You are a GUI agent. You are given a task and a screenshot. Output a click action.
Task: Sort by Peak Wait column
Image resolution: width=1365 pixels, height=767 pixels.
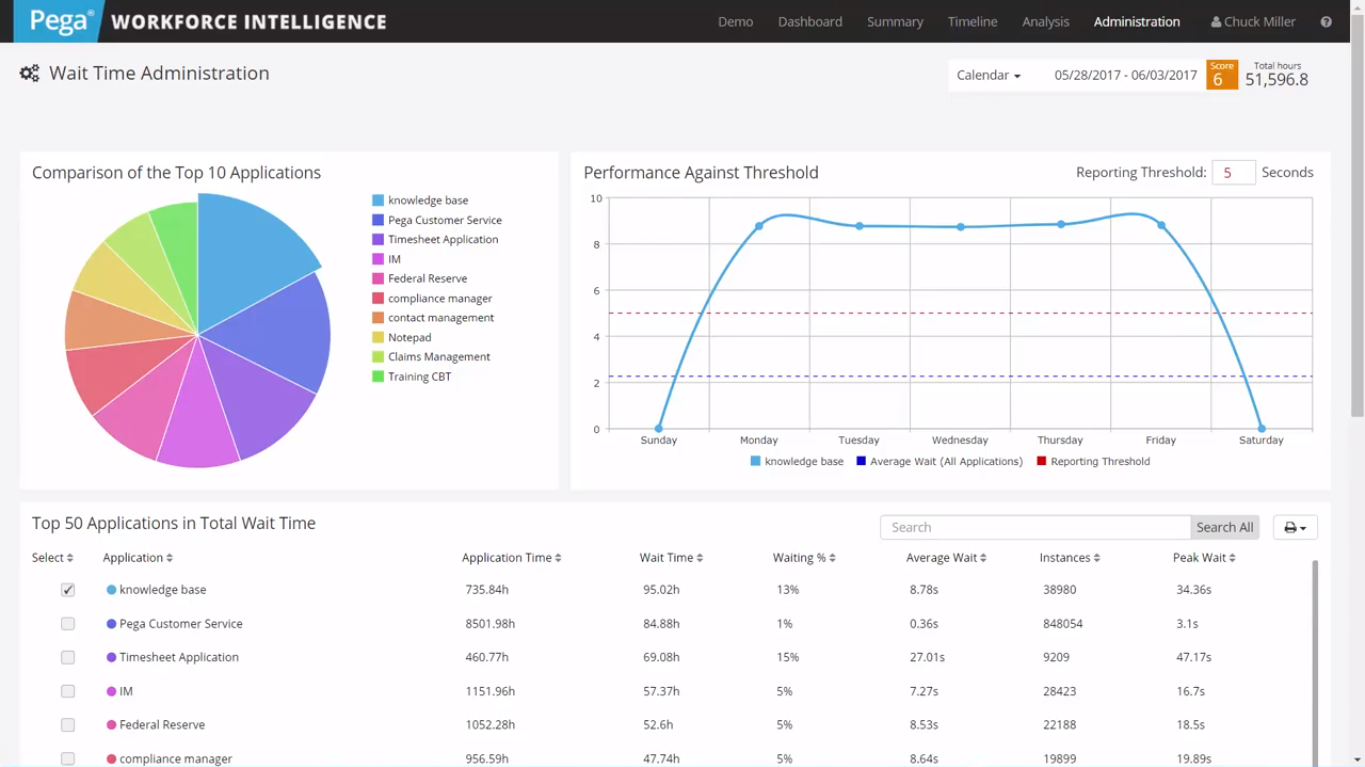point(1204,558)
